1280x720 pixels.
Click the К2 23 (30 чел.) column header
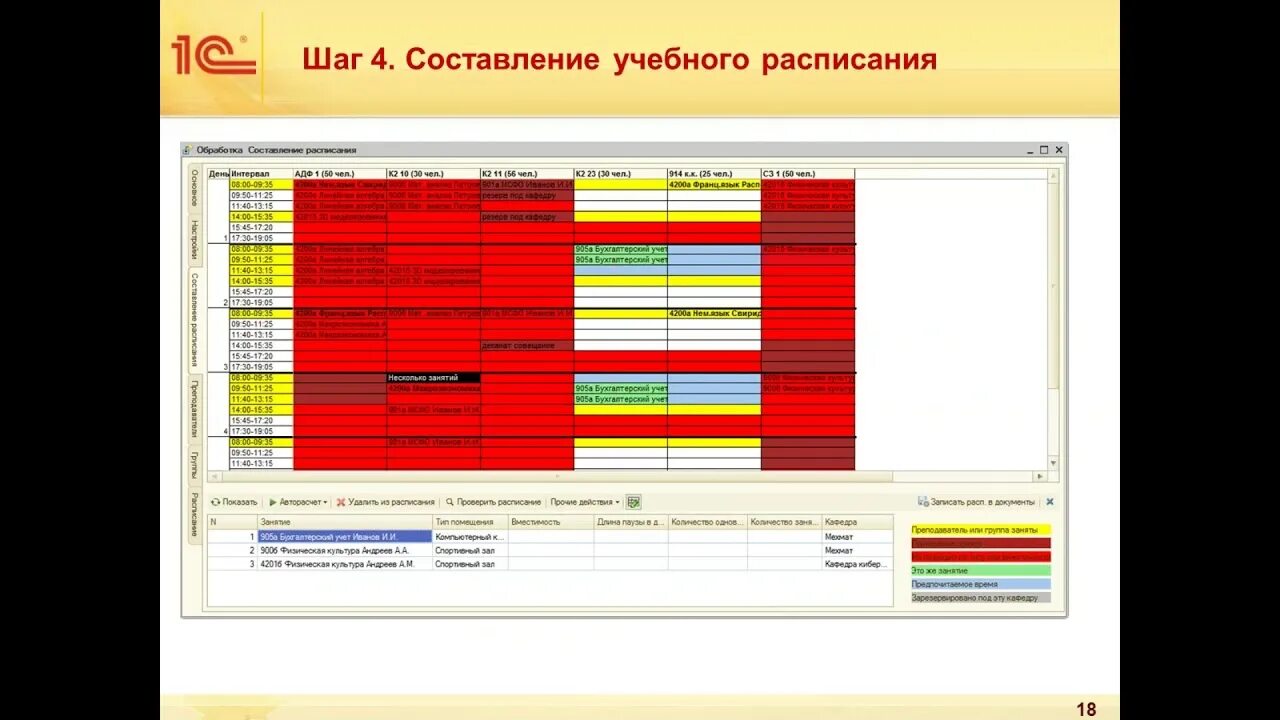coord(620,174)
